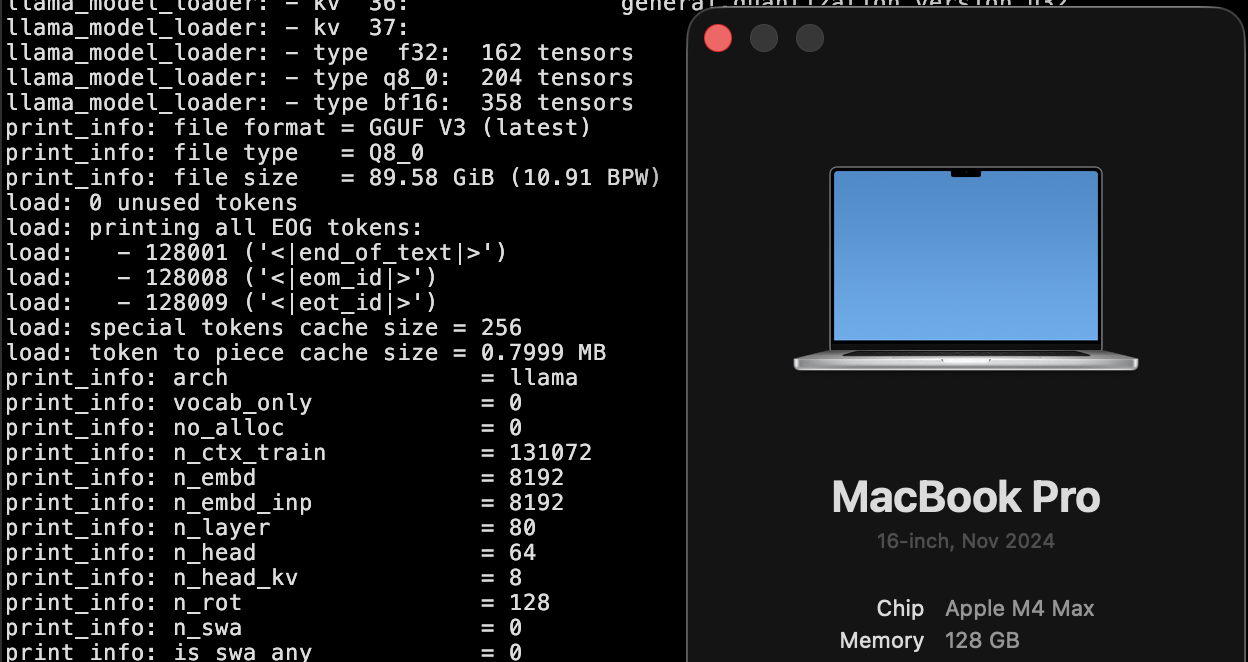Click the 'n_ctx_train = 131072' line
Image resolution: width=1248 pixels, height=662 pixels.
299,453
